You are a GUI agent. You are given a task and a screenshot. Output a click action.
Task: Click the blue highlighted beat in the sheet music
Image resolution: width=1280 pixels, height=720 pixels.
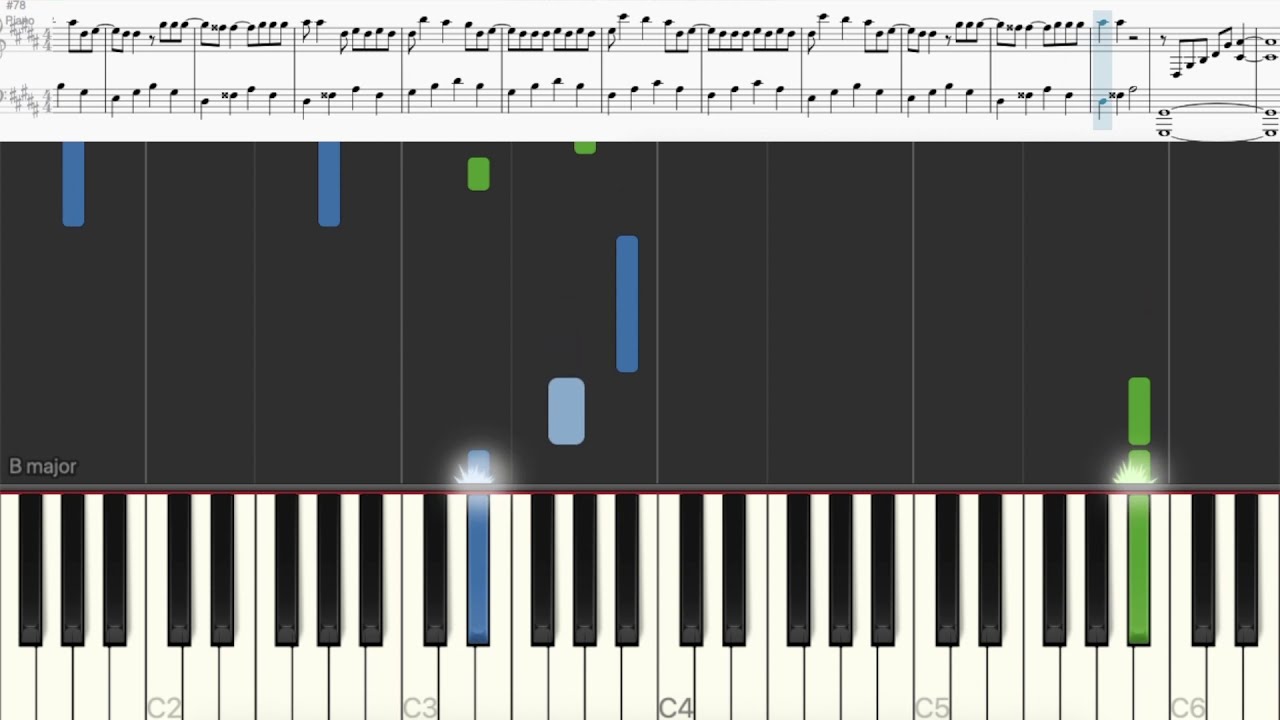(x=1102, y=70)
